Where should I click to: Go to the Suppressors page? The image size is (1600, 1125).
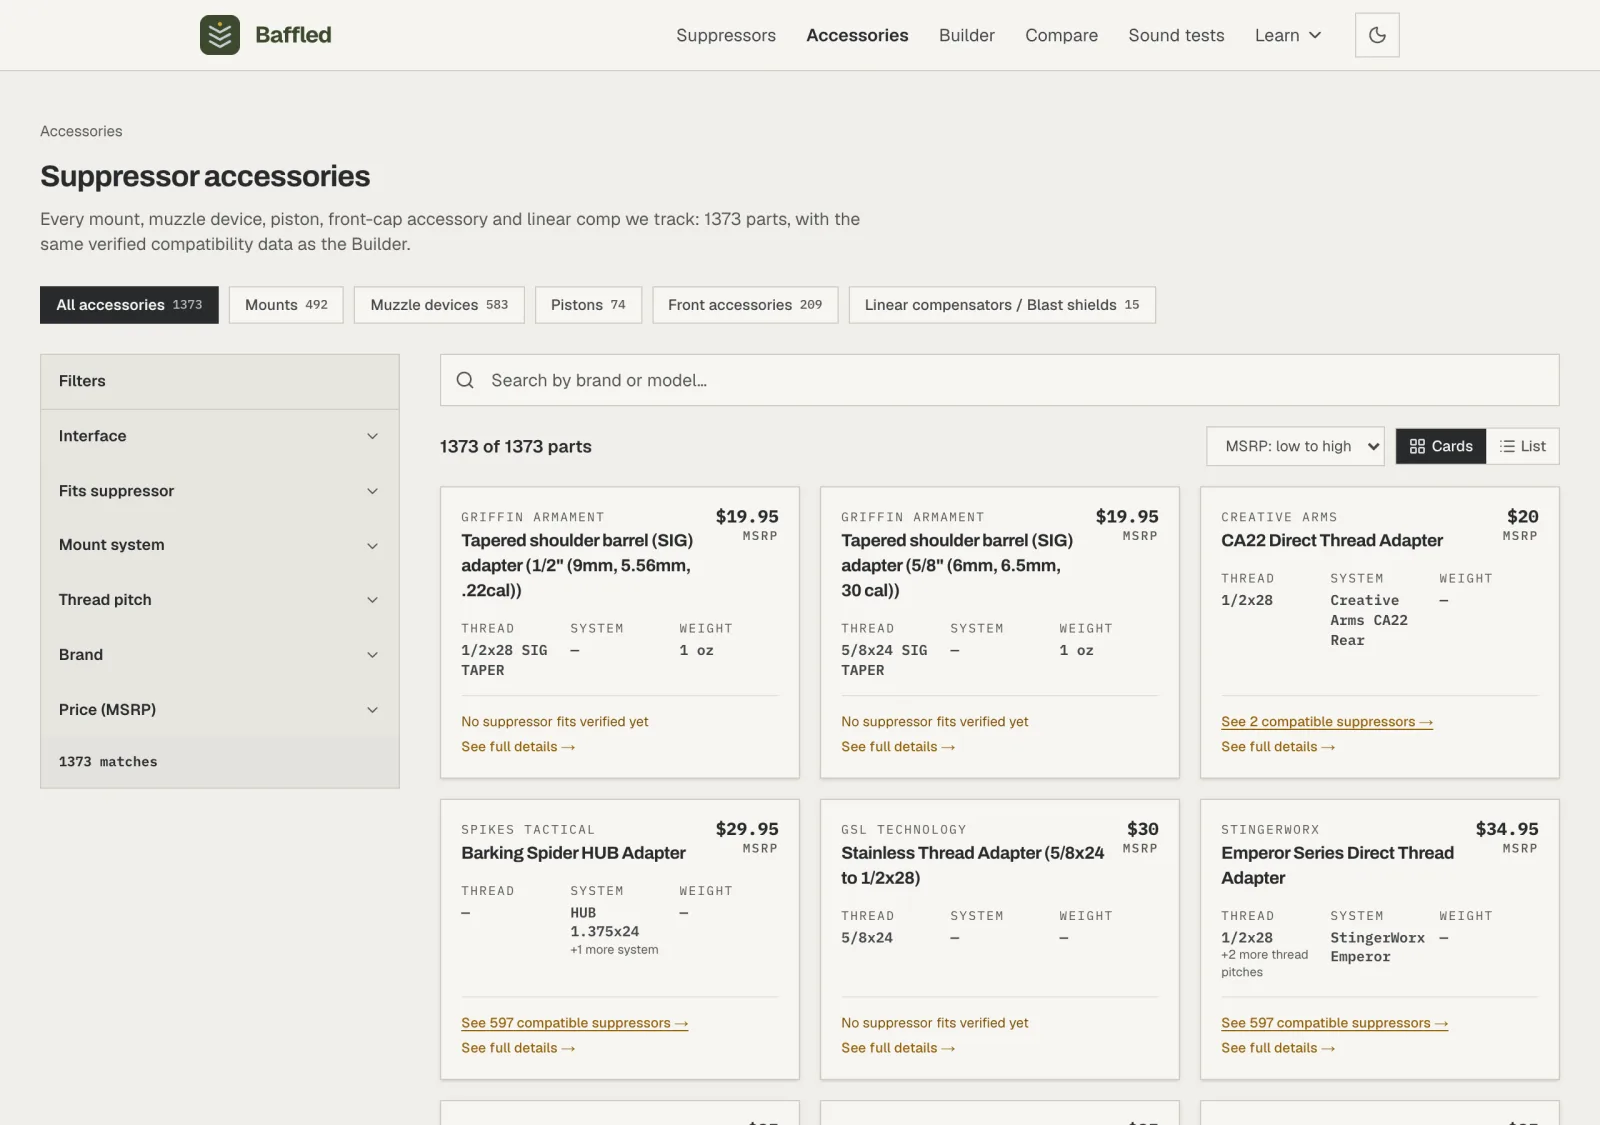[726, 35]
